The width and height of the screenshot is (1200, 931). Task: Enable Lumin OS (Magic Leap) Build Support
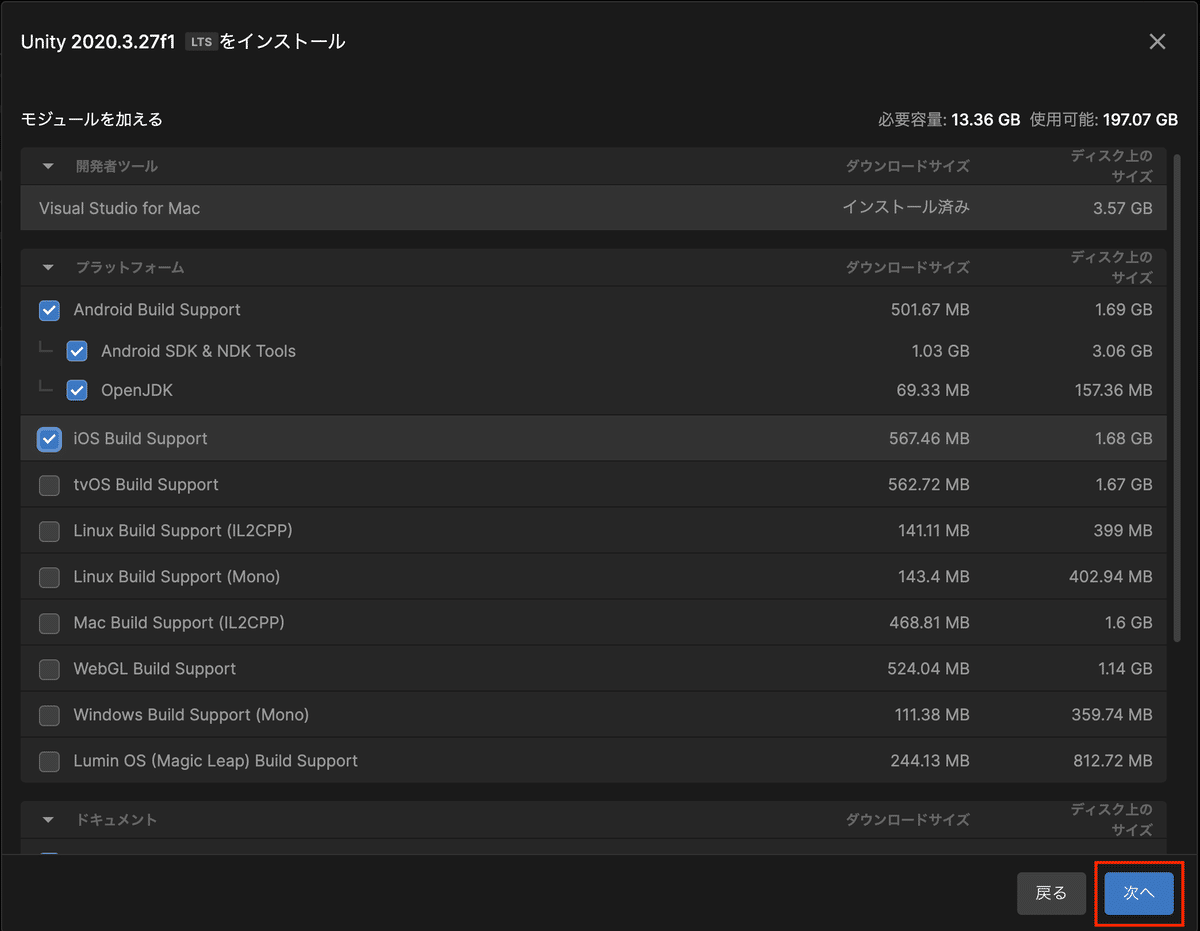coord(49,761)
